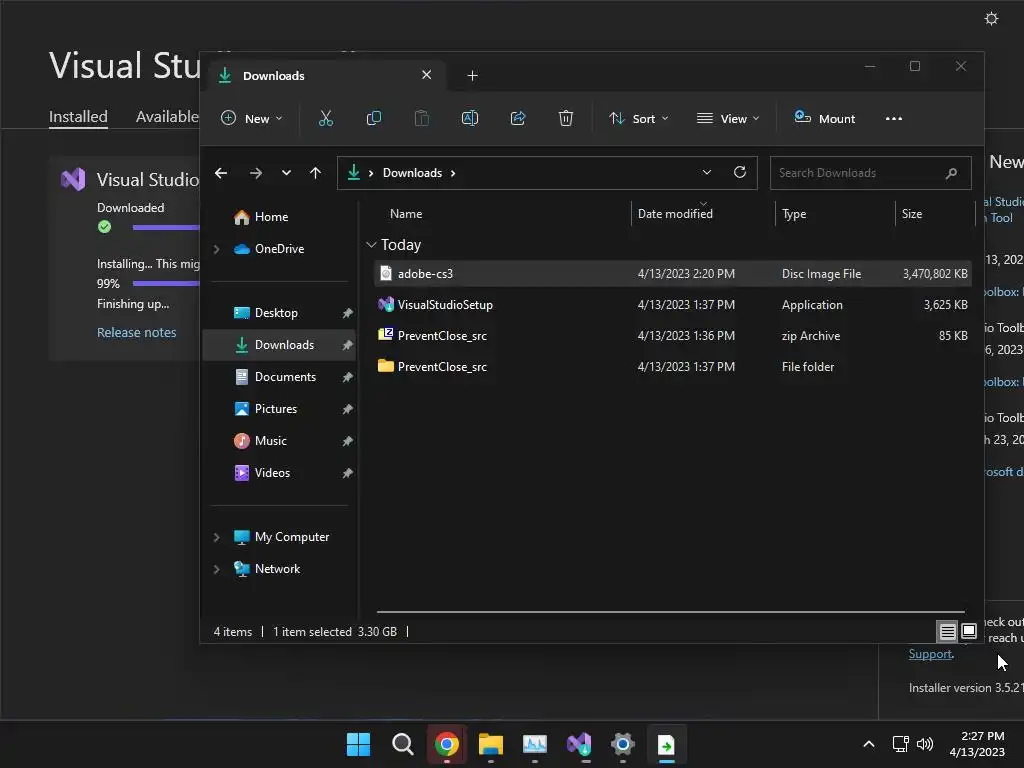Screen dimensions: 1024x768
Task: Expand the OneDrive tree node
Action: (x=216, y=249)
